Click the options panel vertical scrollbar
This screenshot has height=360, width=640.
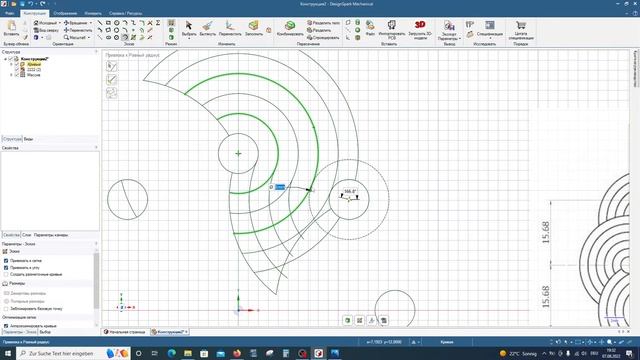click(x=96, y=281)
